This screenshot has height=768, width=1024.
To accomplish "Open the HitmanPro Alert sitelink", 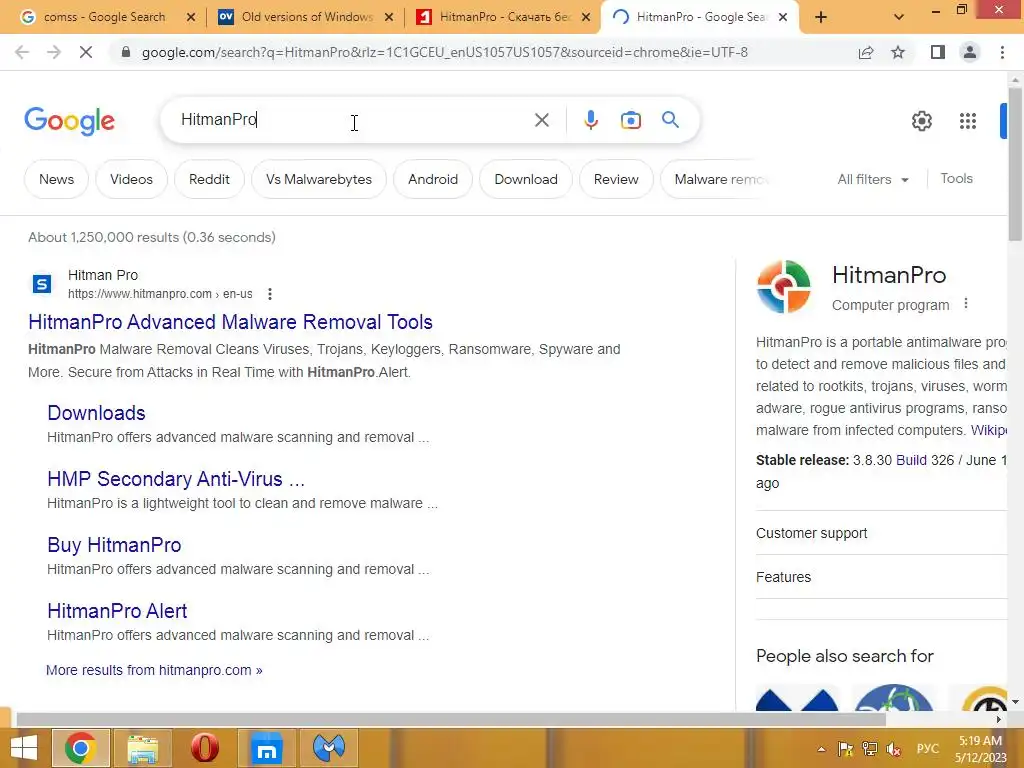I will tap(117, 611).
